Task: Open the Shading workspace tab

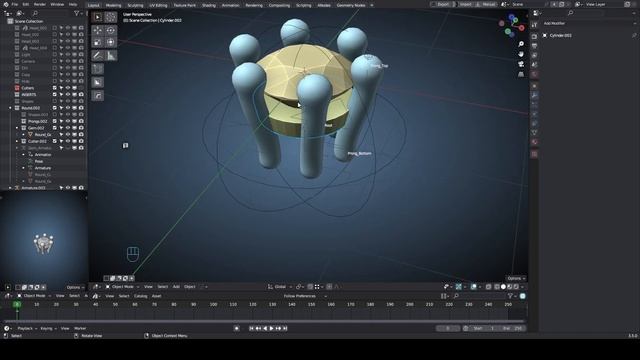Action: pyautogui.click(x=209, y=5)
